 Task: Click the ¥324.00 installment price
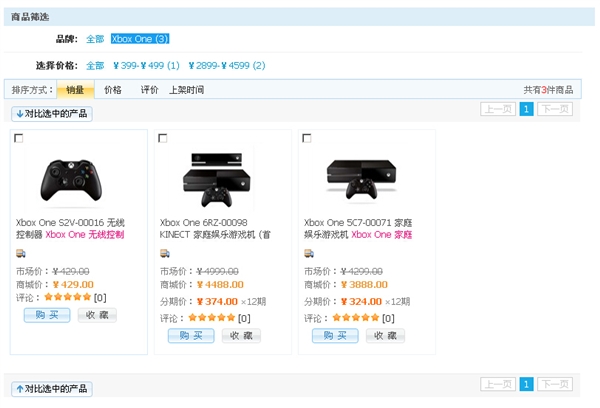click(361, 302)
